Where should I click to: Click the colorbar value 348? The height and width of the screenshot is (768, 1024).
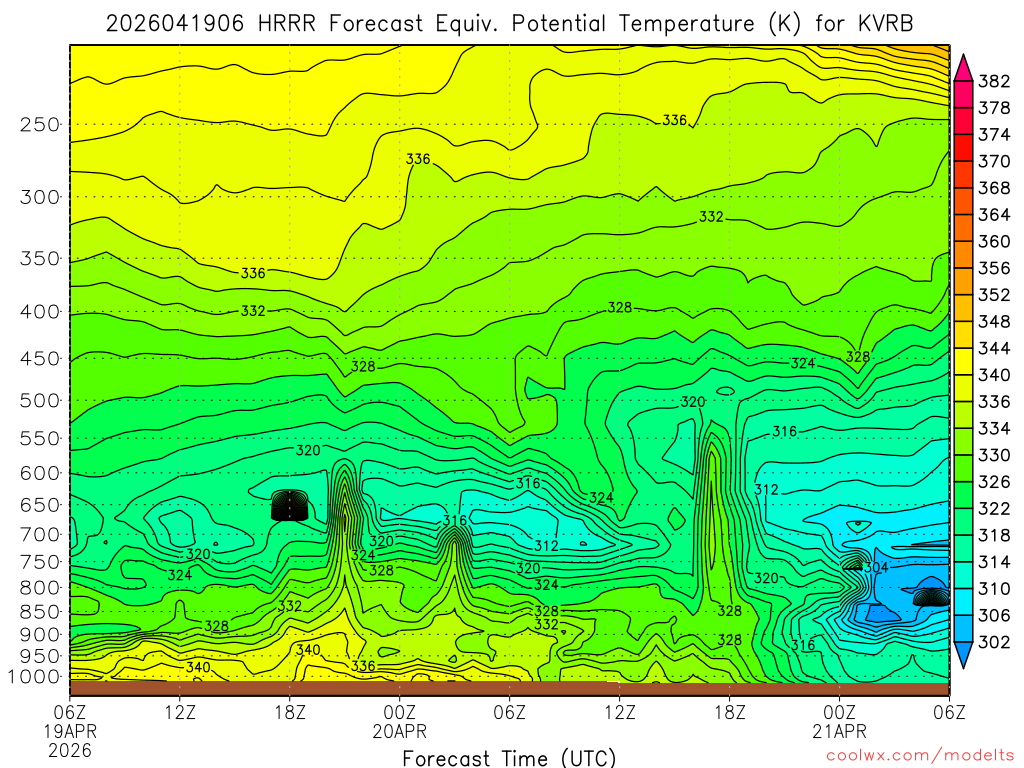pos(993,323)
